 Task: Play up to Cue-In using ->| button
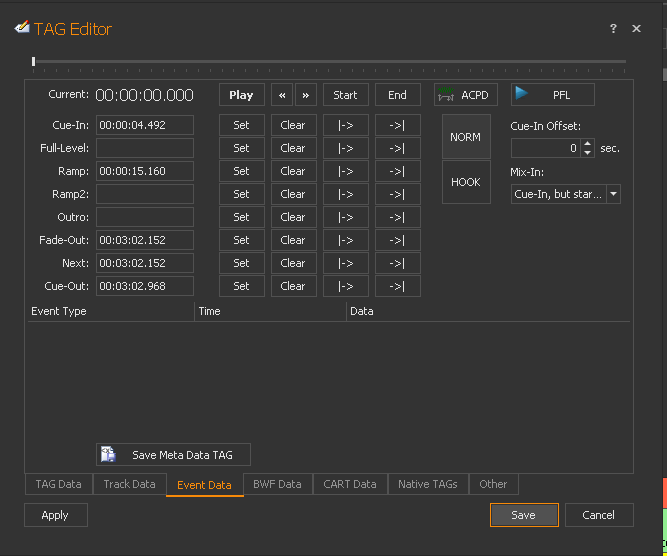click(x=398, y=125)
